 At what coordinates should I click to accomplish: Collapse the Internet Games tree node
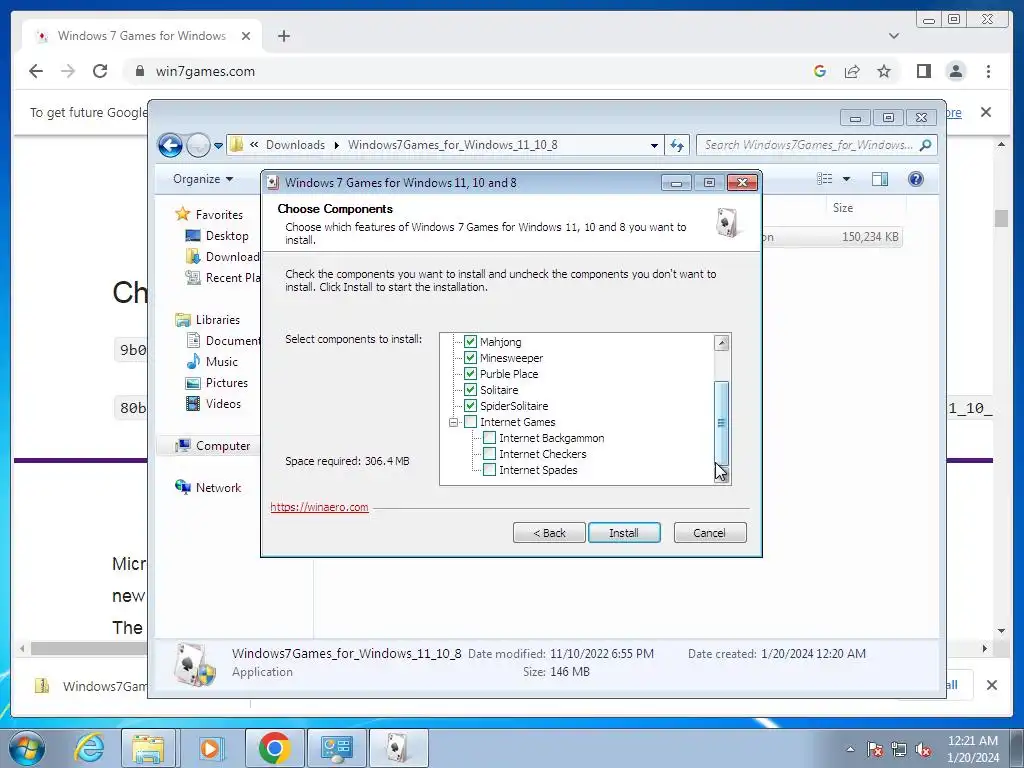click(x=453, y=423)
